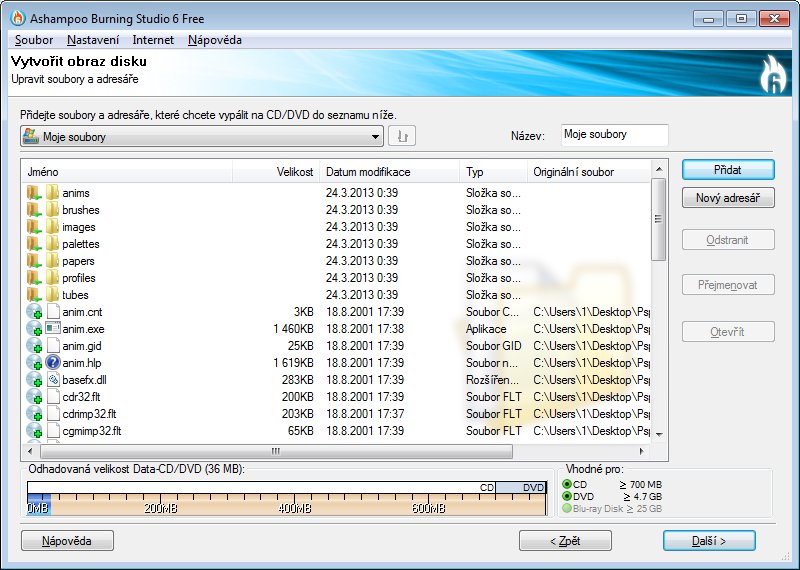Click the anim.exe application icon
This screenshot has height=570, width=800.
click(53, 328)
